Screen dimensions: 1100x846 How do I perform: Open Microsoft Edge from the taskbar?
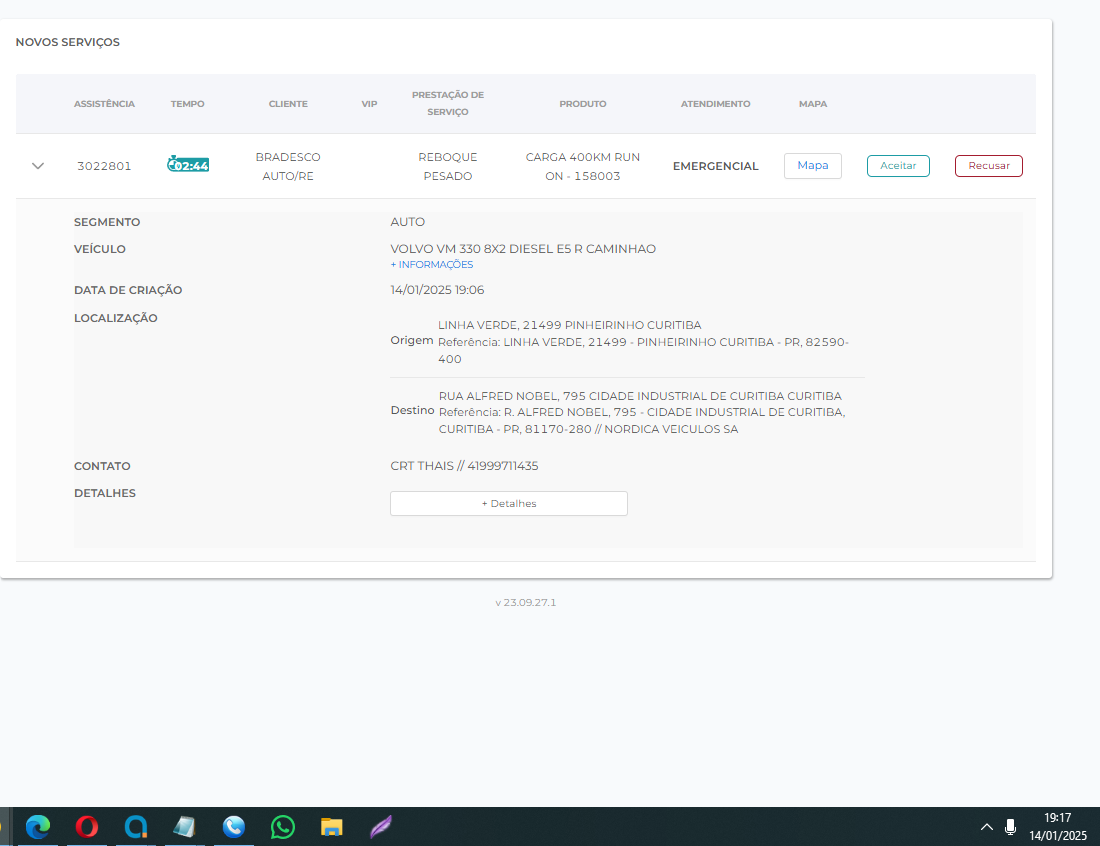click(x=38, y=827)
